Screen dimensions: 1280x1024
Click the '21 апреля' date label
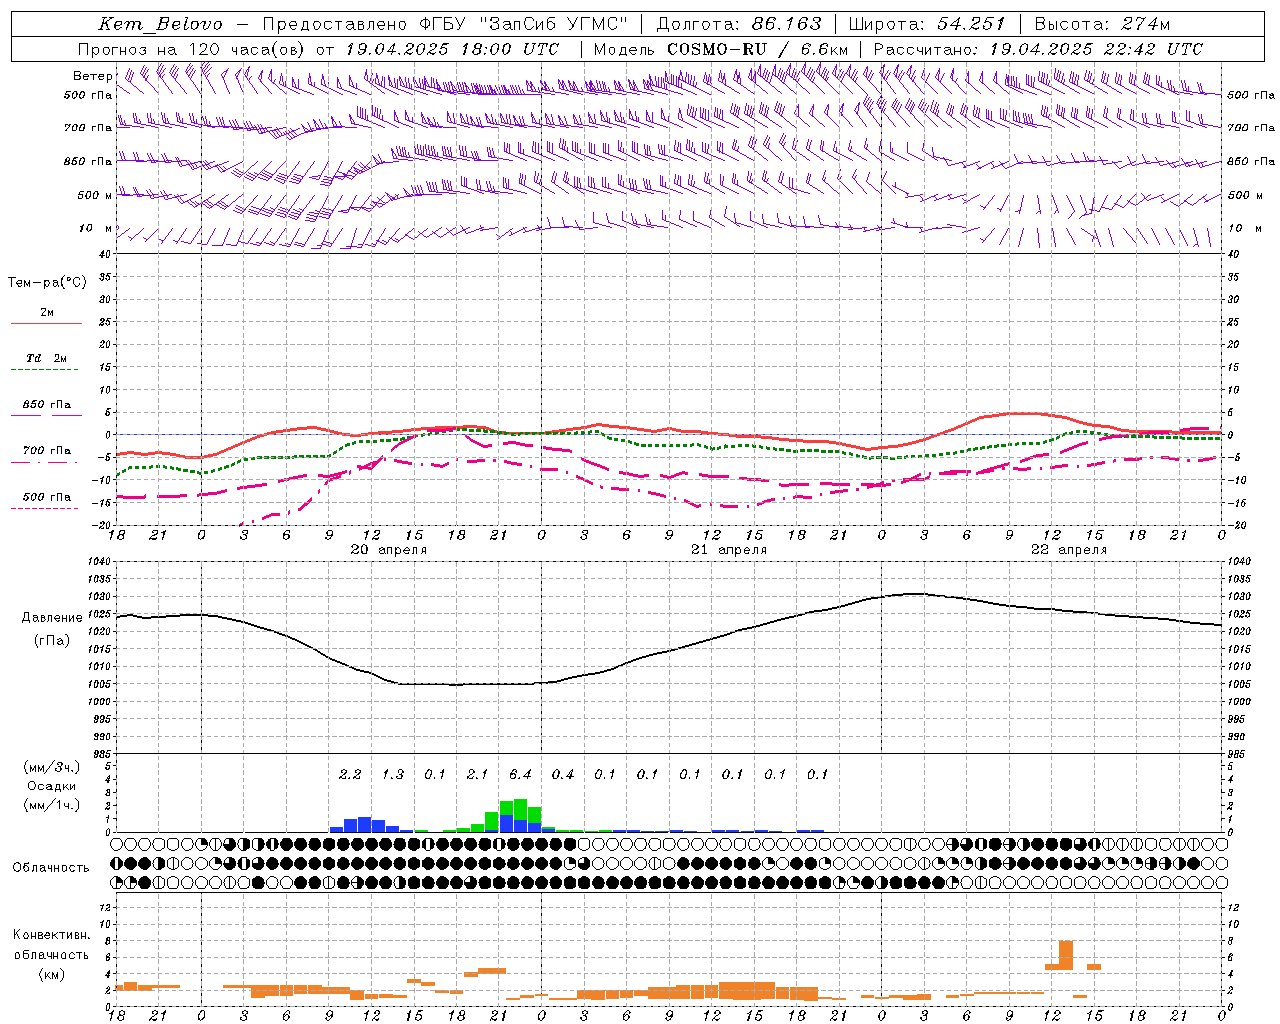pyautogui.click(x=729, y=550)
